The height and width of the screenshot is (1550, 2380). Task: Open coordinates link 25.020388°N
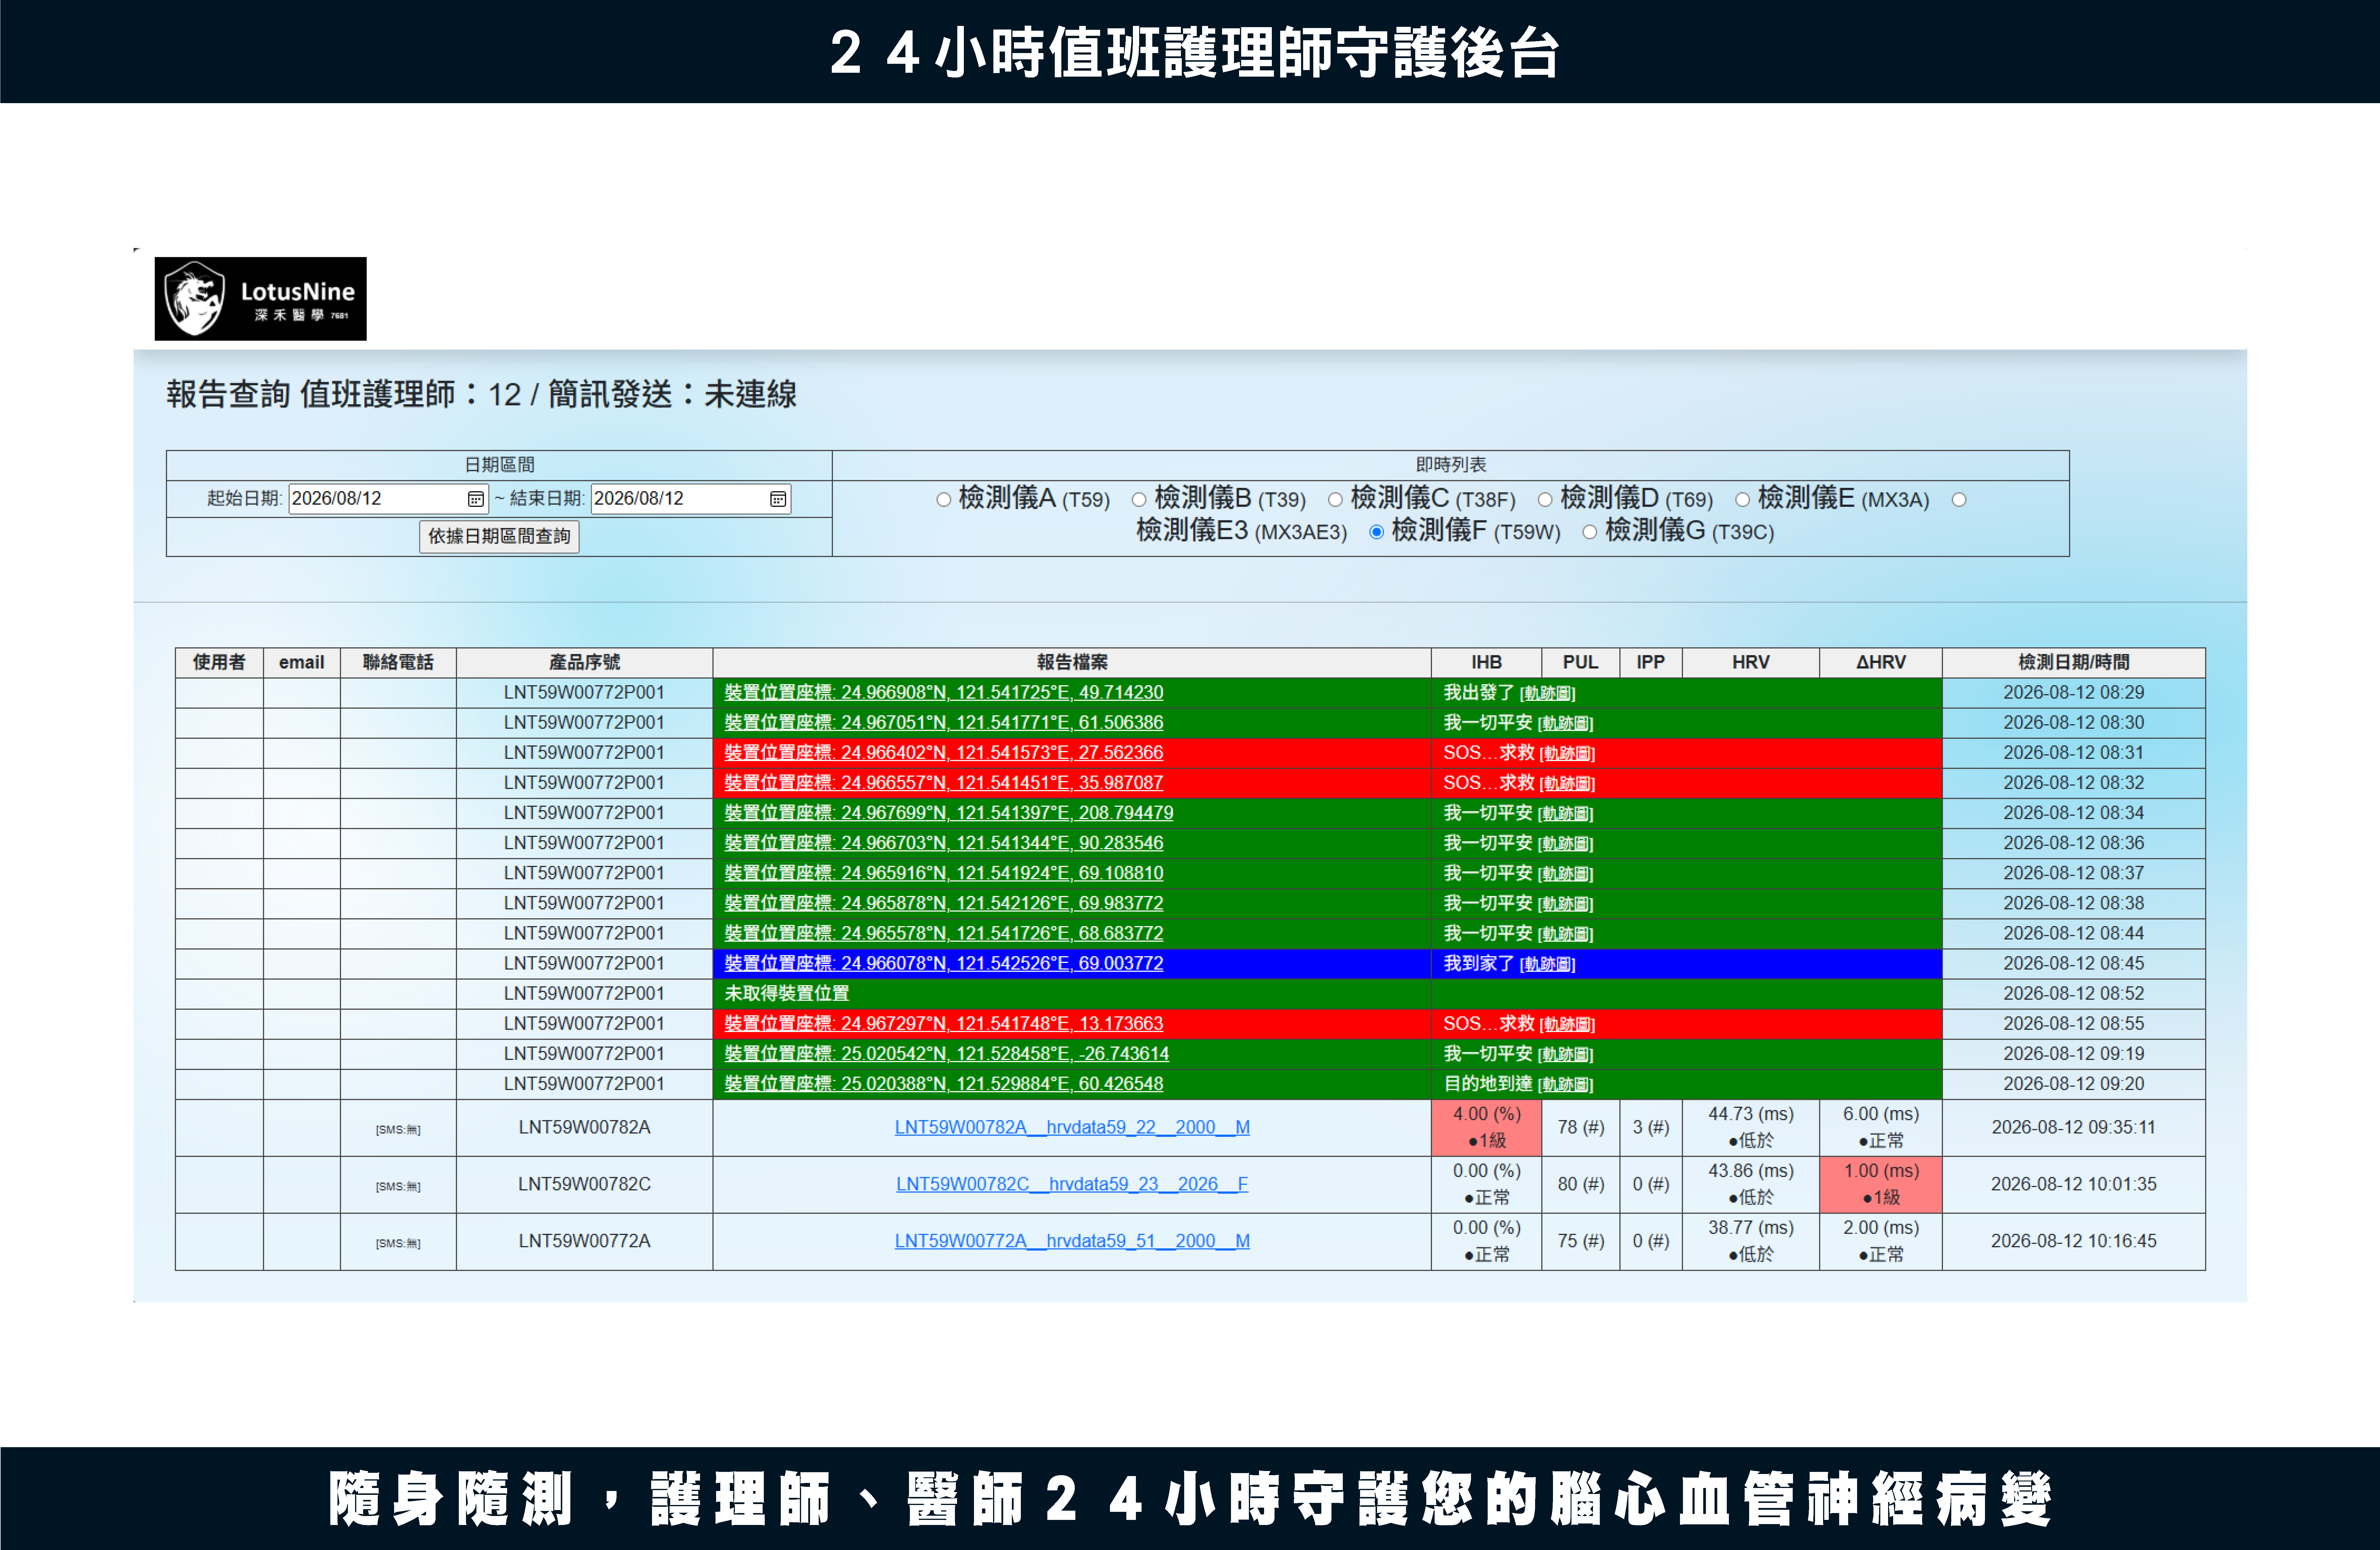pos(944,1084)
